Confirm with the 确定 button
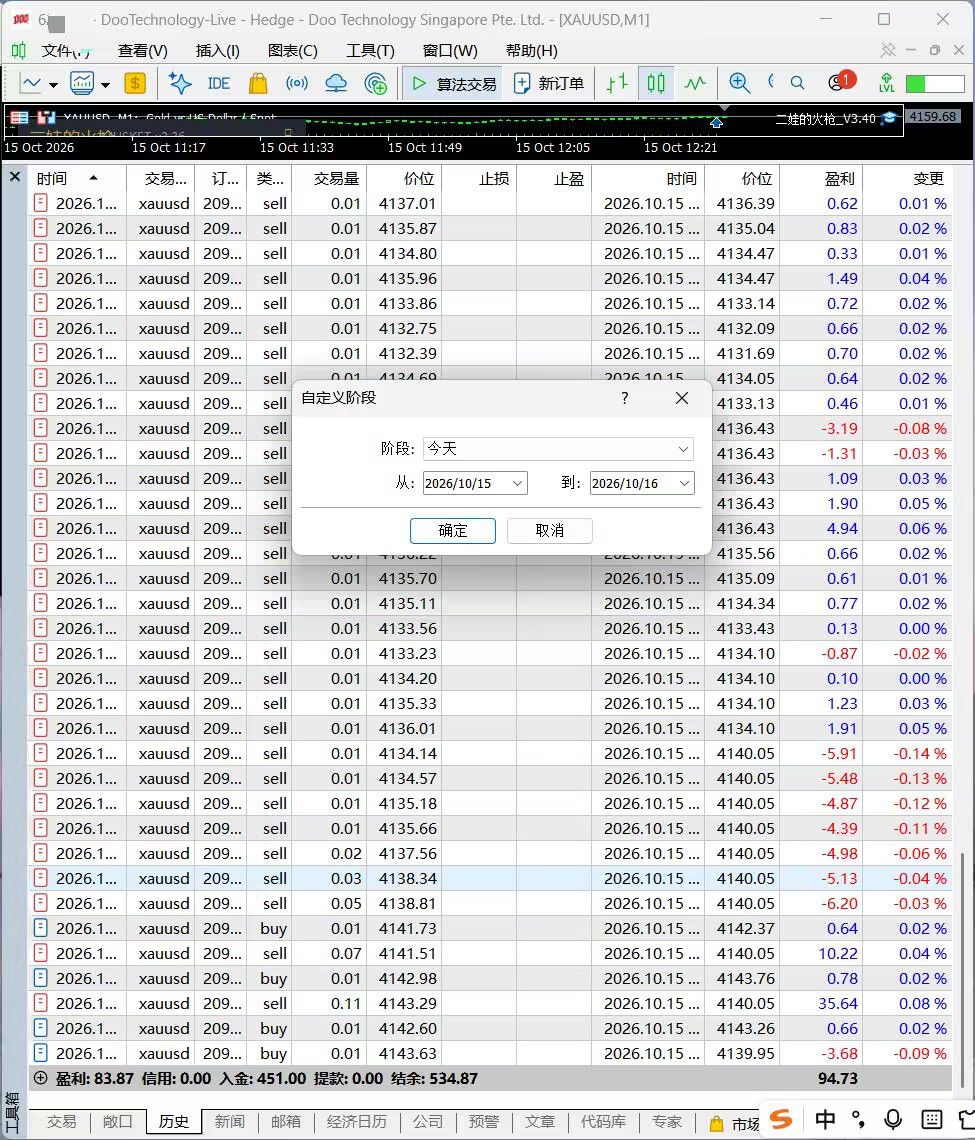The image size is (975, 1140). coord(452,531)
